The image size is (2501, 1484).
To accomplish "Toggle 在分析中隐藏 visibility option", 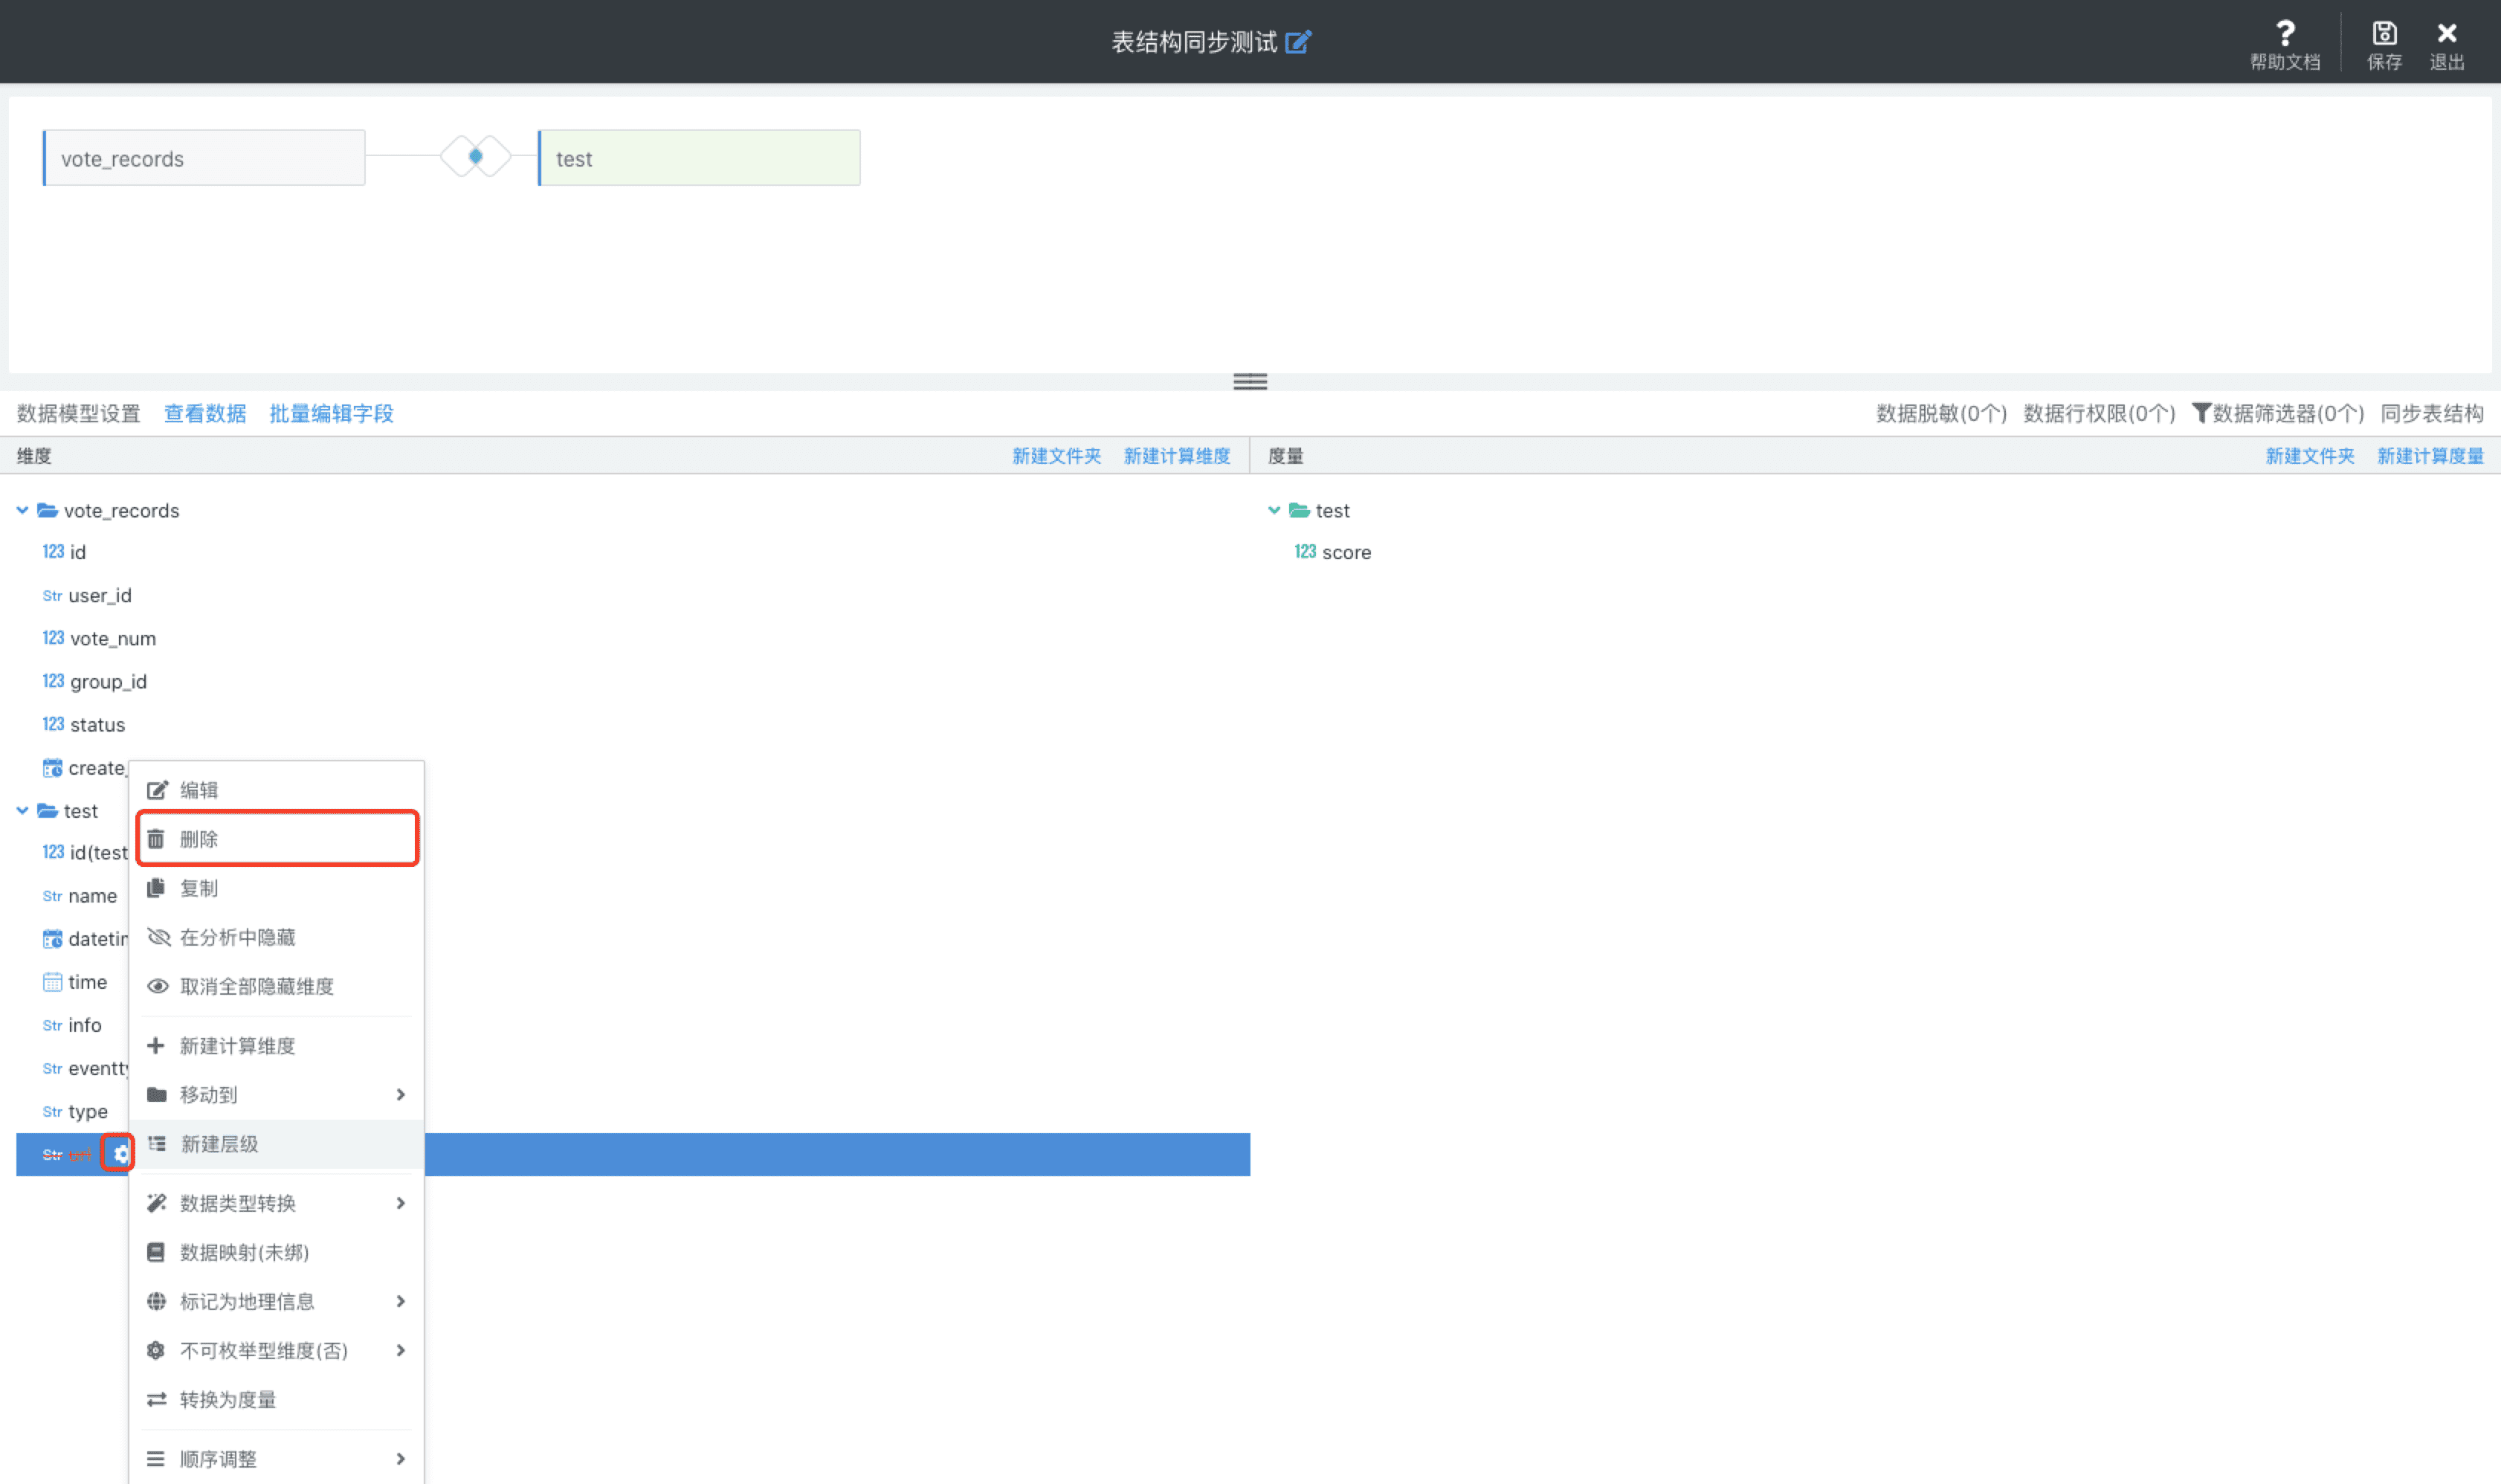I will click(x=274, y=936).
